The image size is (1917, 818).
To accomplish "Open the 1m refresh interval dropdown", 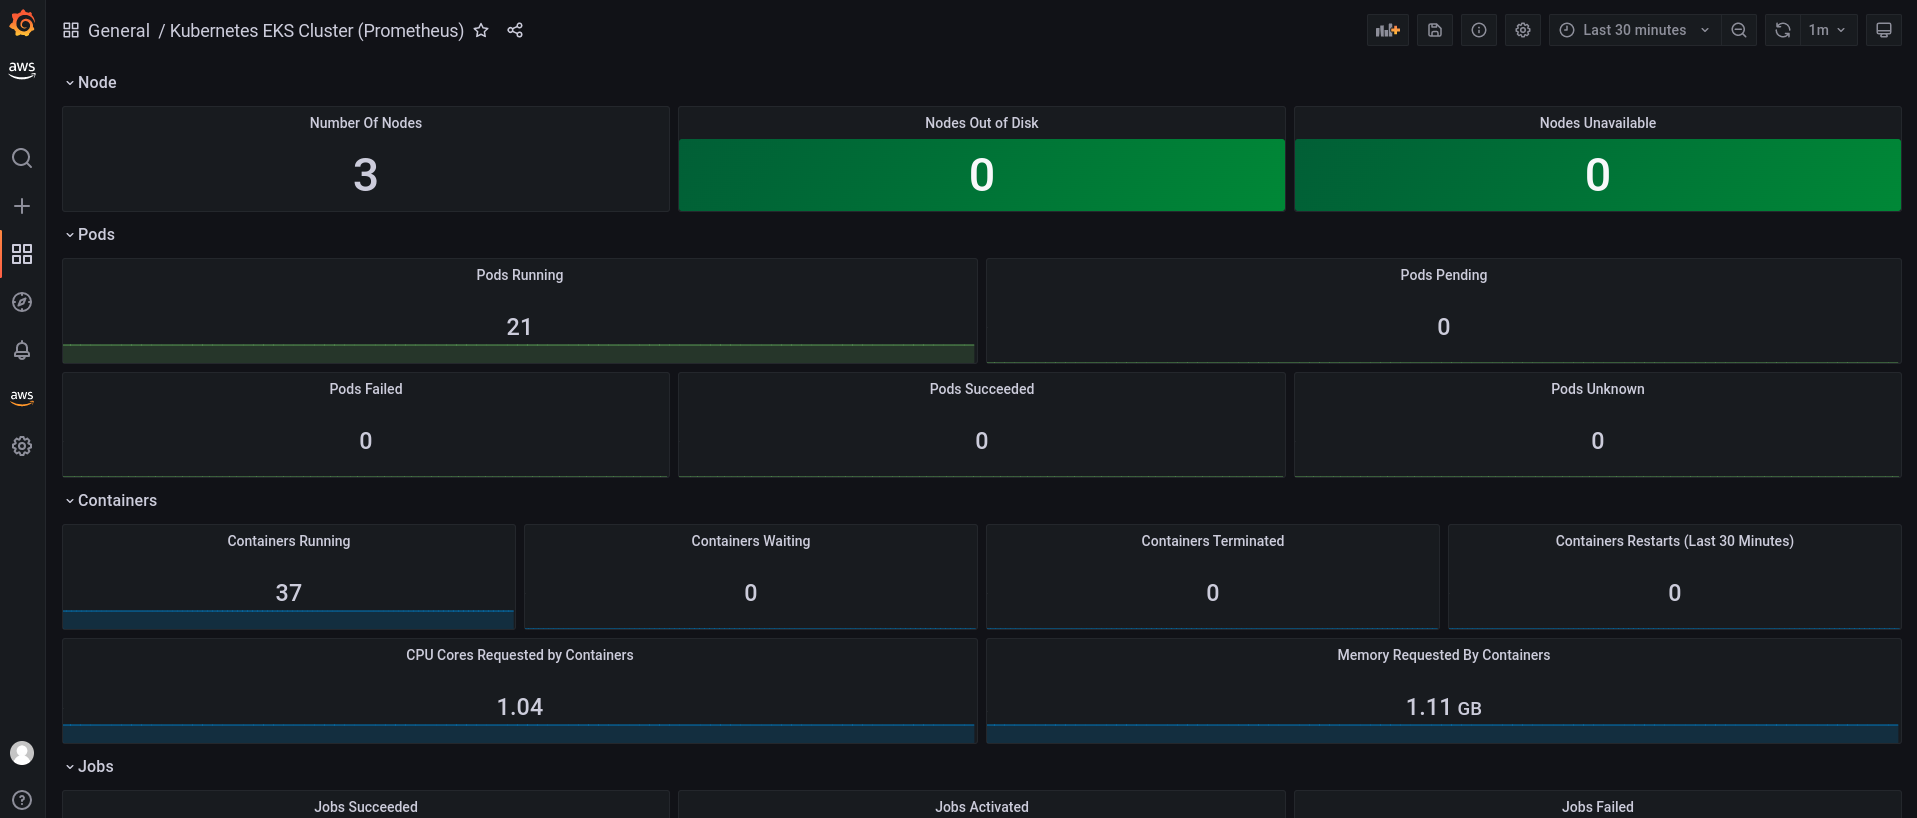I will [1827, 30].
